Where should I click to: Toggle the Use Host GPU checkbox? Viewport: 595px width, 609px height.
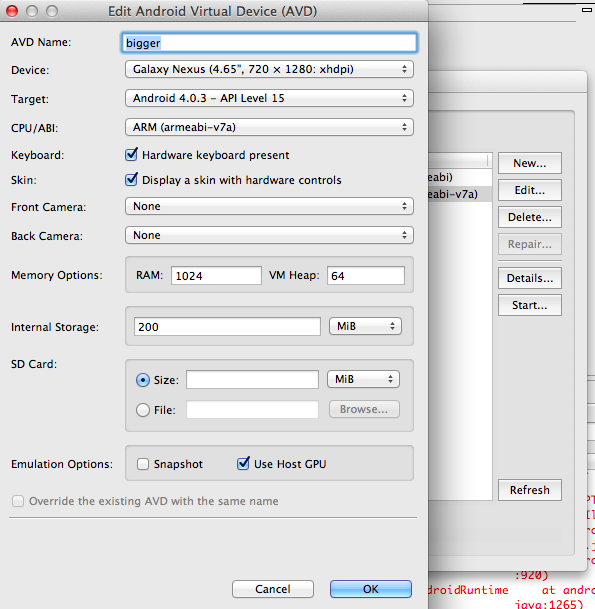(x=243, y=463)
